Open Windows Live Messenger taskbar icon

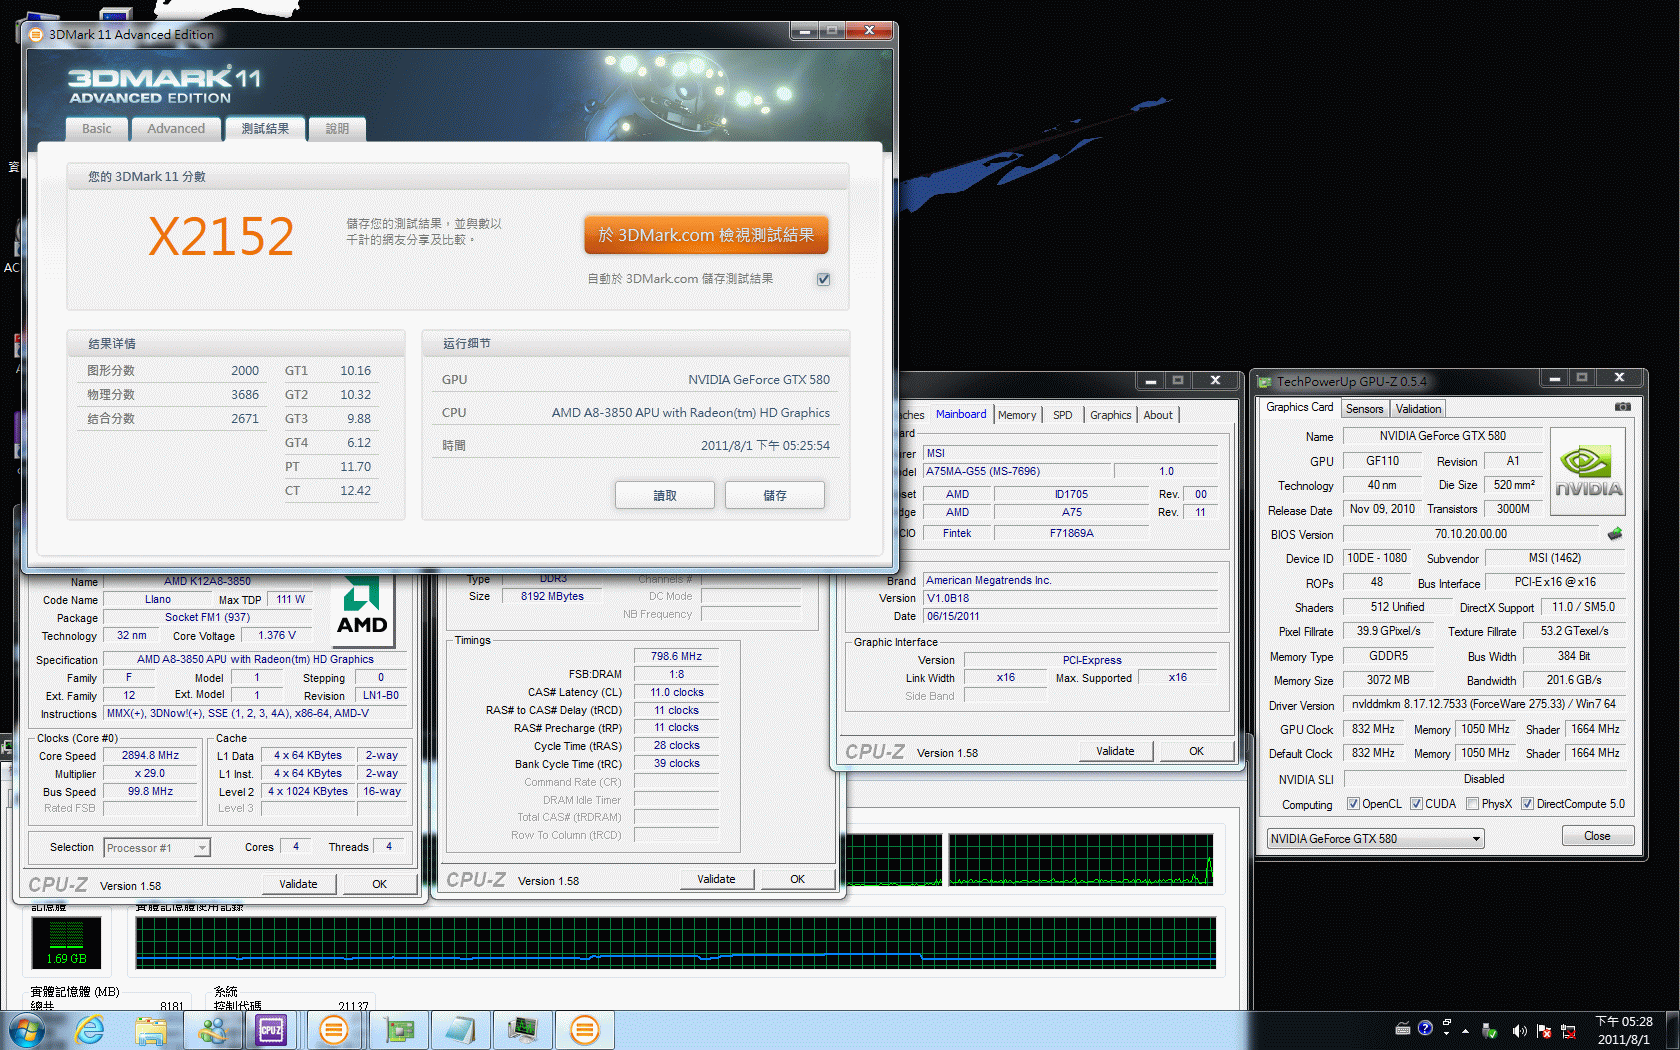[212, 1030]
